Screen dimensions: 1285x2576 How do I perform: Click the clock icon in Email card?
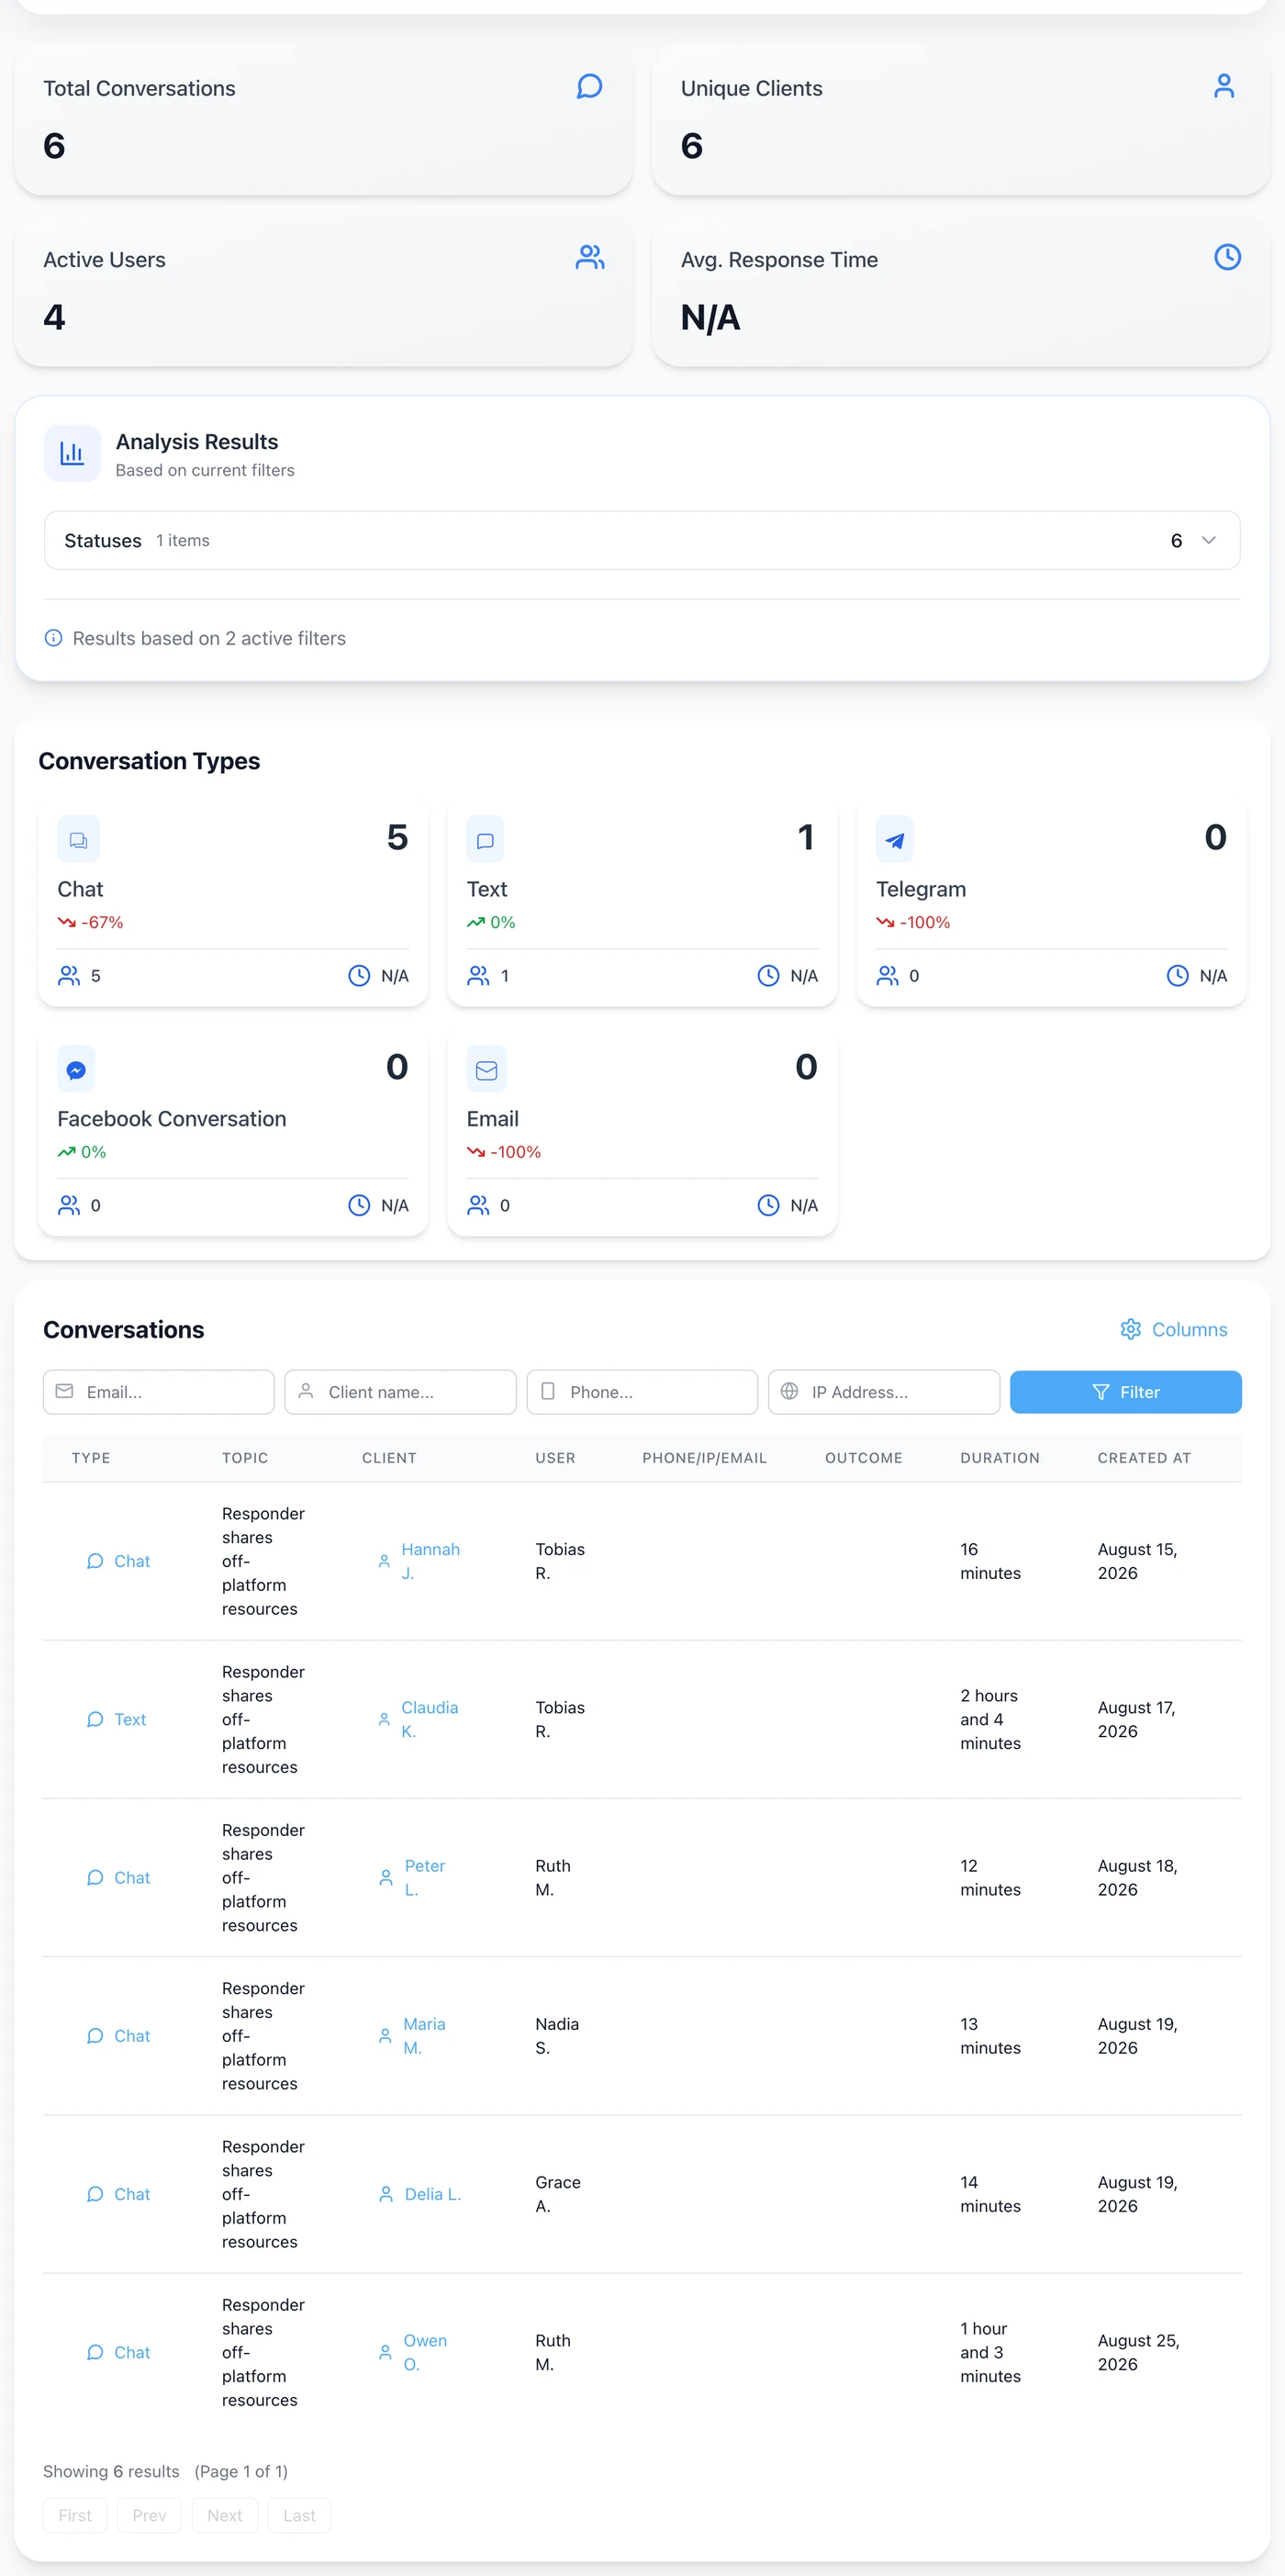768,1206
